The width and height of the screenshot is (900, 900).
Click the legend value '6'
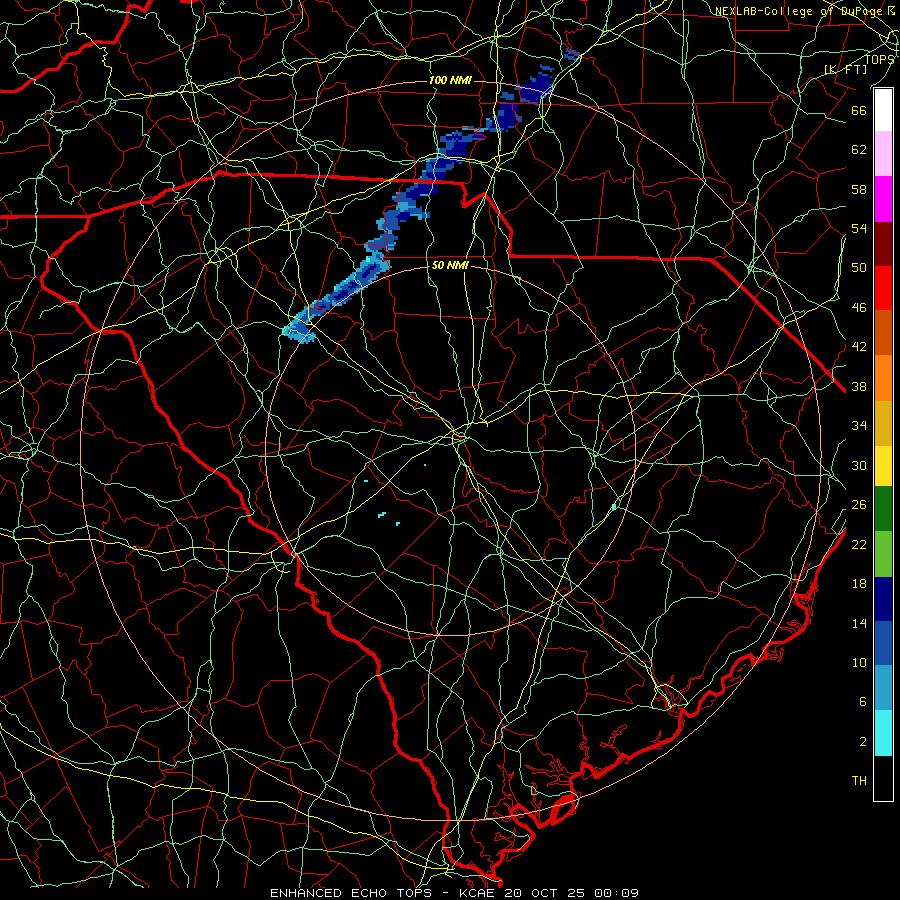click(x=863, y=702)
